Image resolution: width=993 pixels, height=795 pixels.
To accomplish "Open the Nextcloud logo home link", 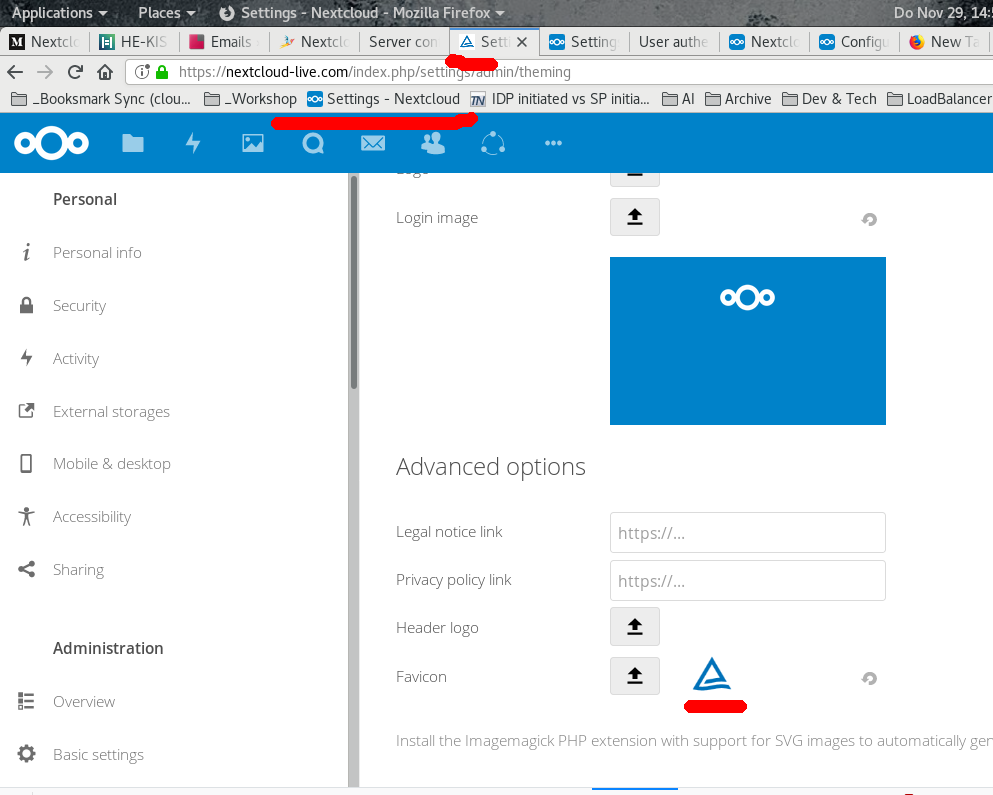I will coord(51,143).
